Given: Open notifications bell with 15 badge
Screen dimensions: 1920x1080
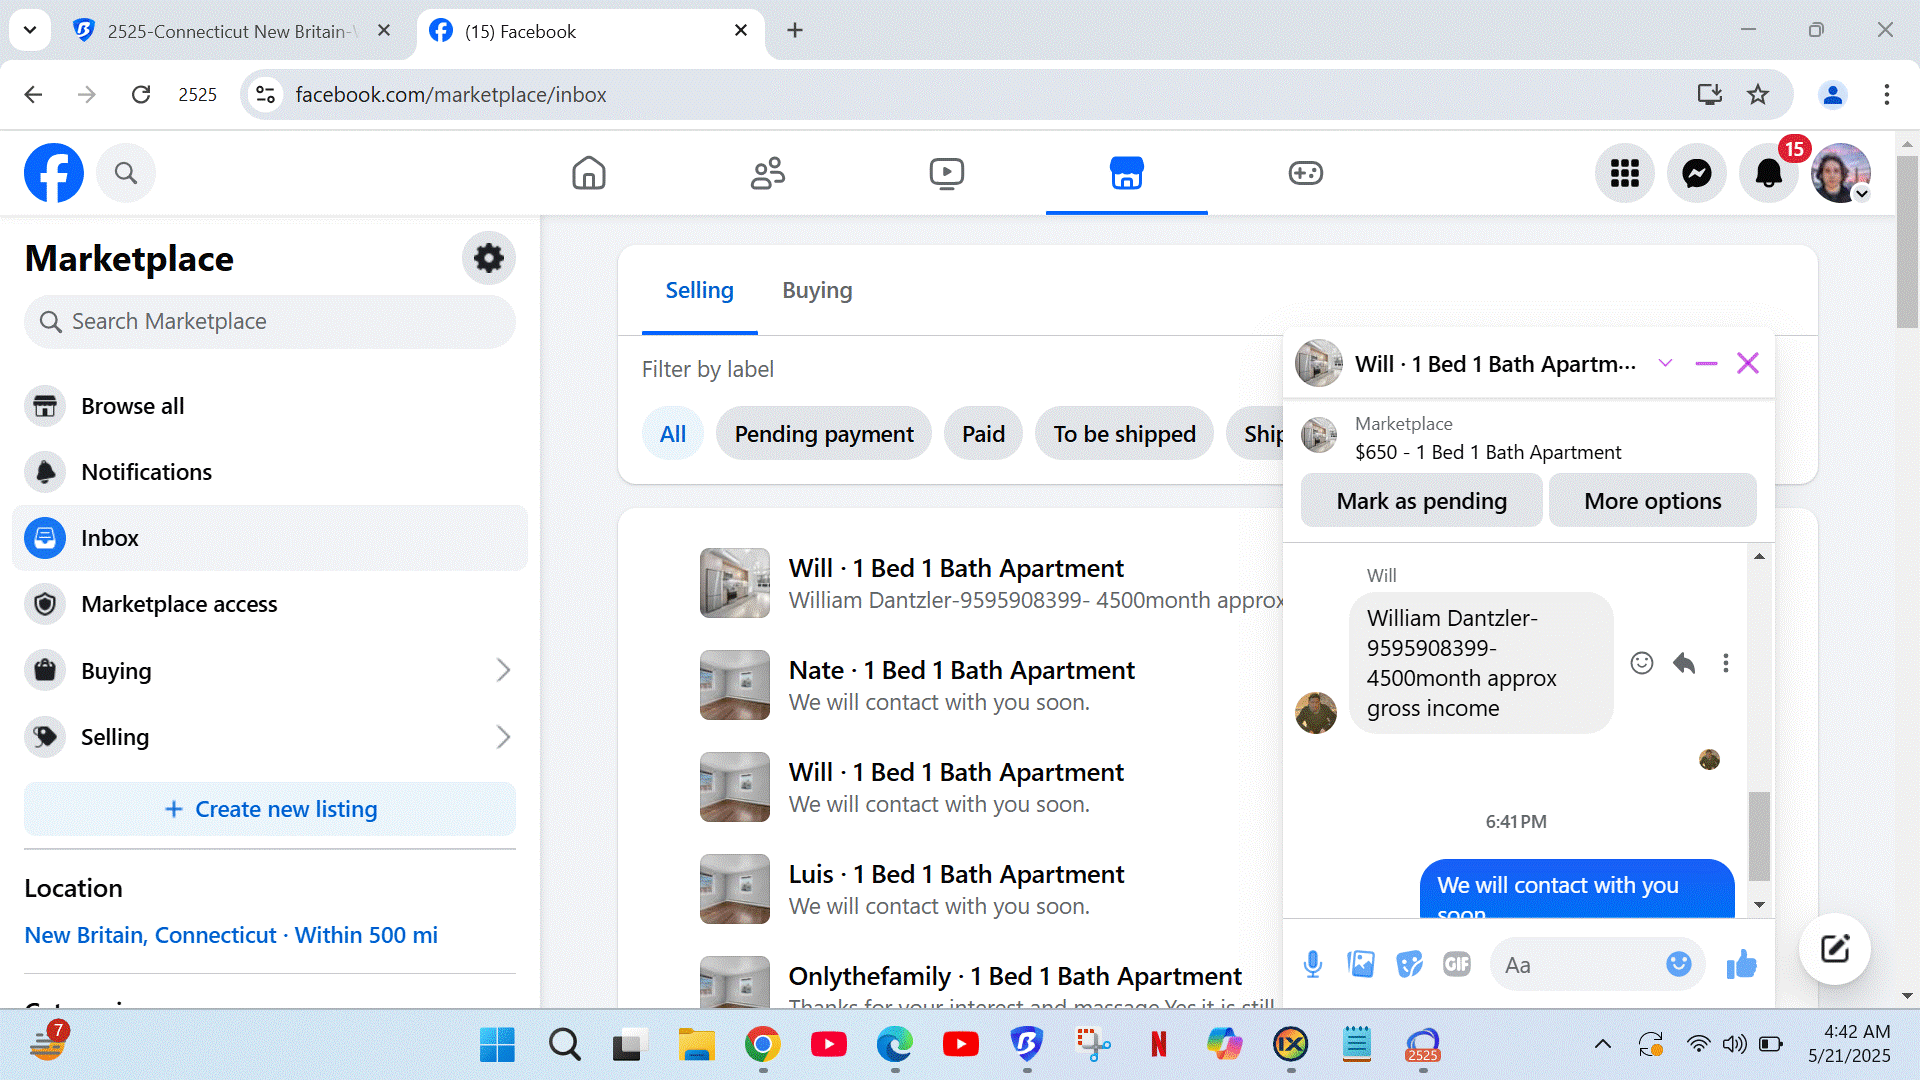Looking at the screenshot, I should coord(1769,173).
